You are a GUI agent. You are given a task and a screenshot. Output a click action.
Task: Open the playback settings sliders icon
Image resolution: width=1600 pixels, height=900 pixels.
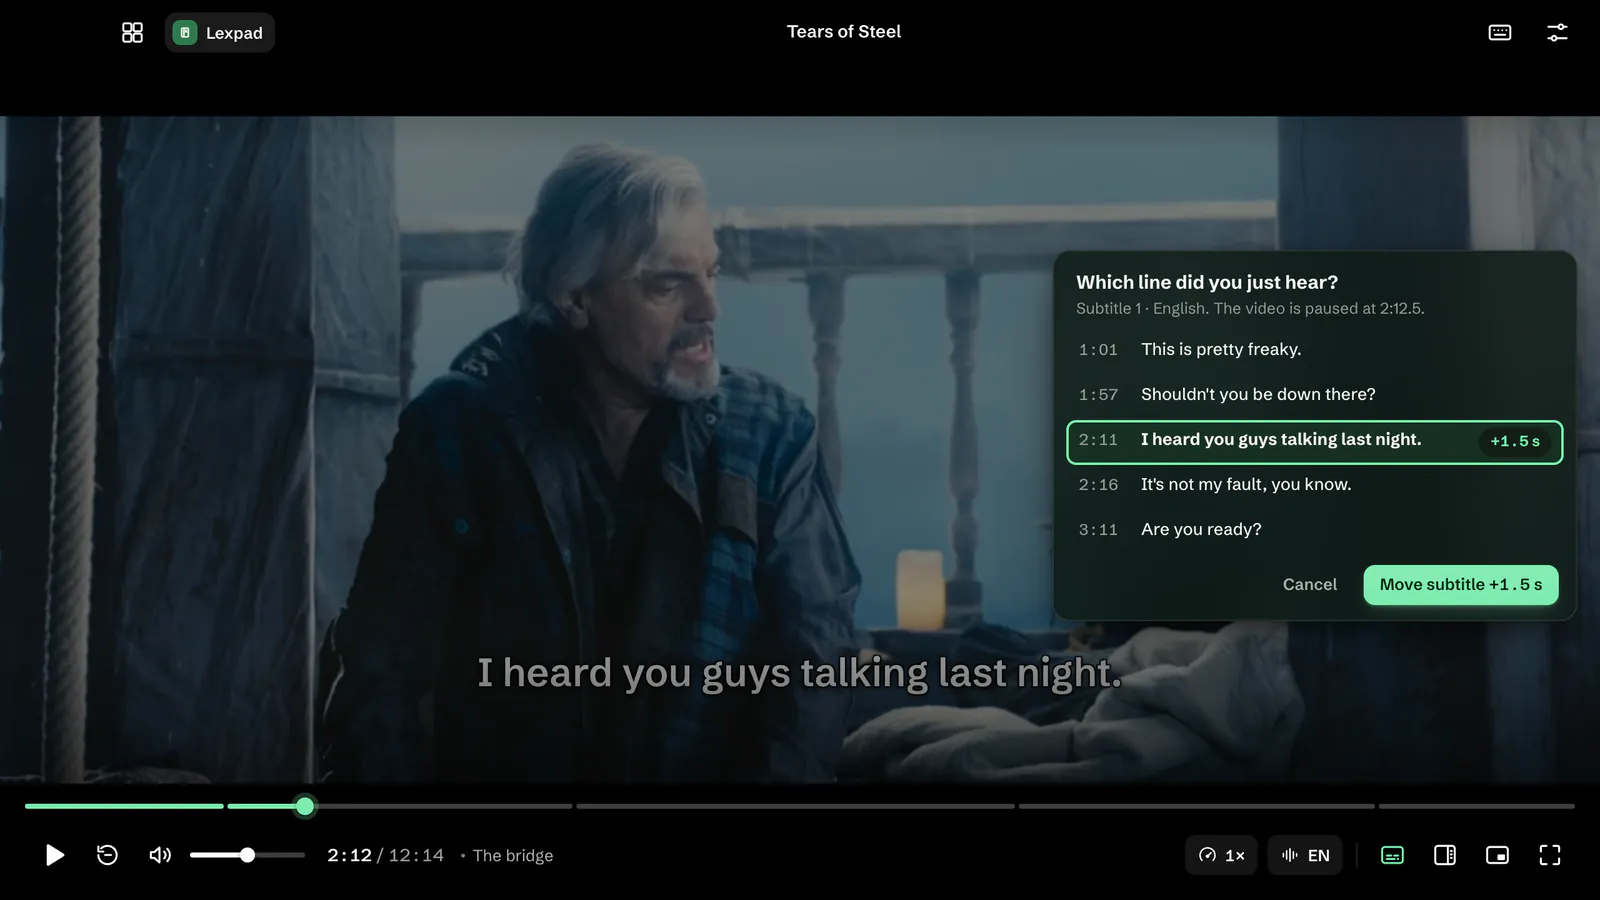(x=1557, y=33)
